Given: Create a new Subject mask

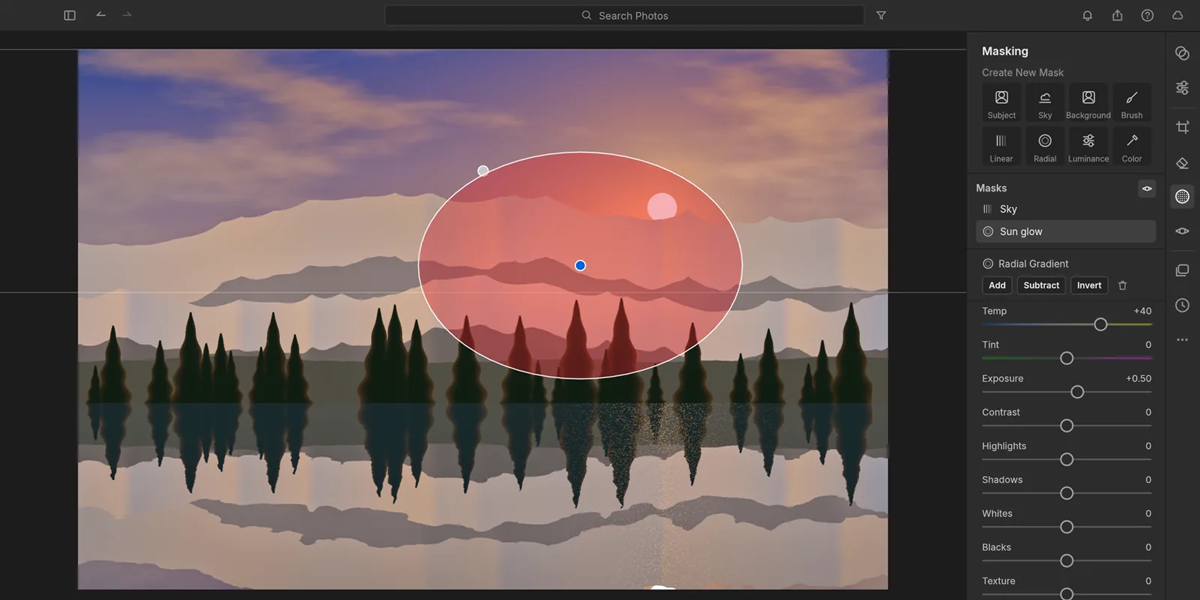Looking at the screenshot, I should coord(1001,103).
